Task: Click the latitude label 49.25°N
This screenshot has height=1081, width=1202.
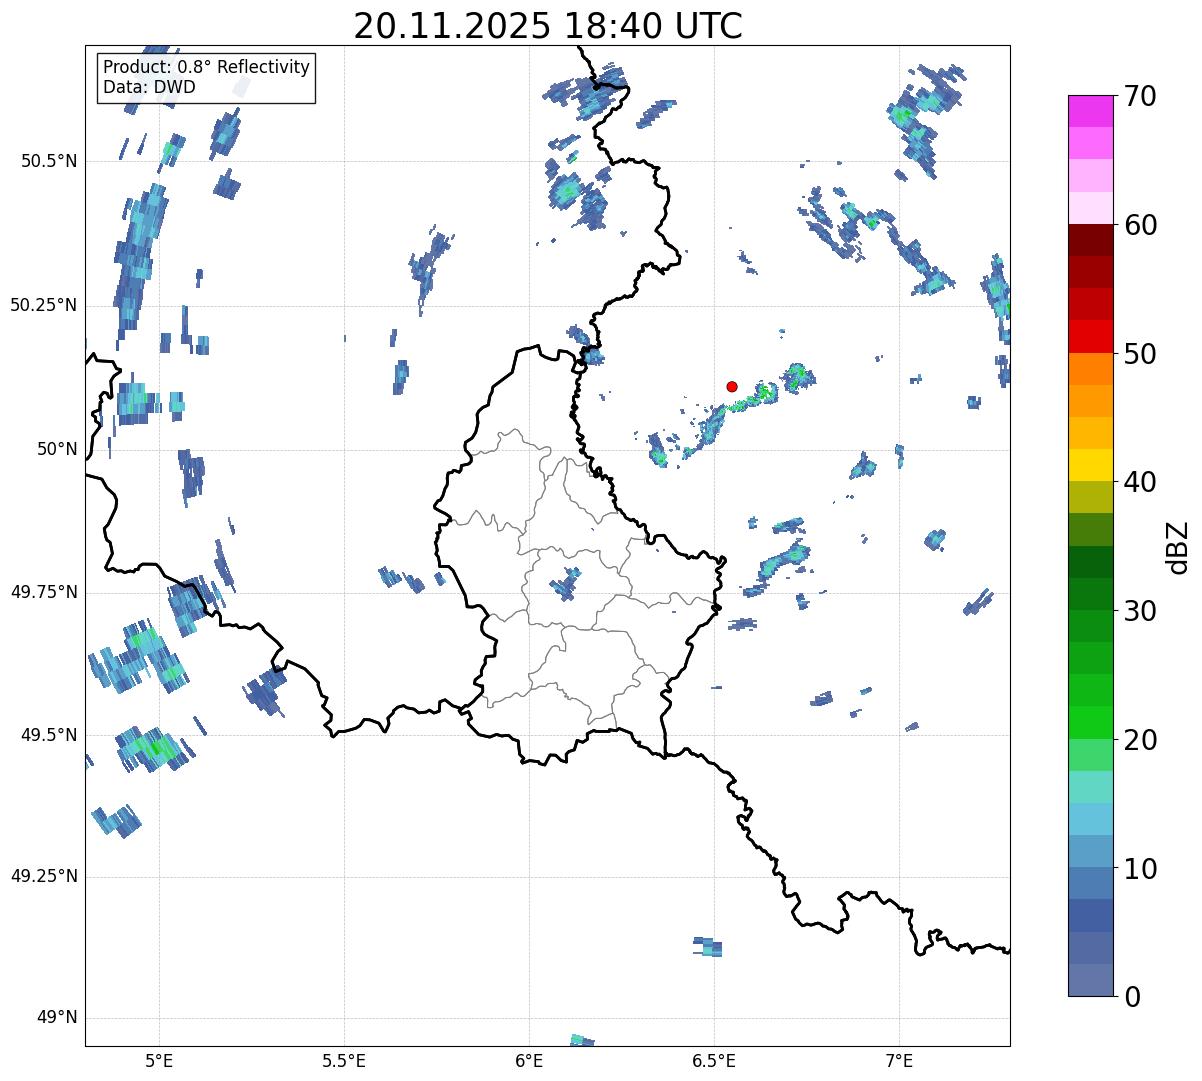Action: [x=43, y=877]
